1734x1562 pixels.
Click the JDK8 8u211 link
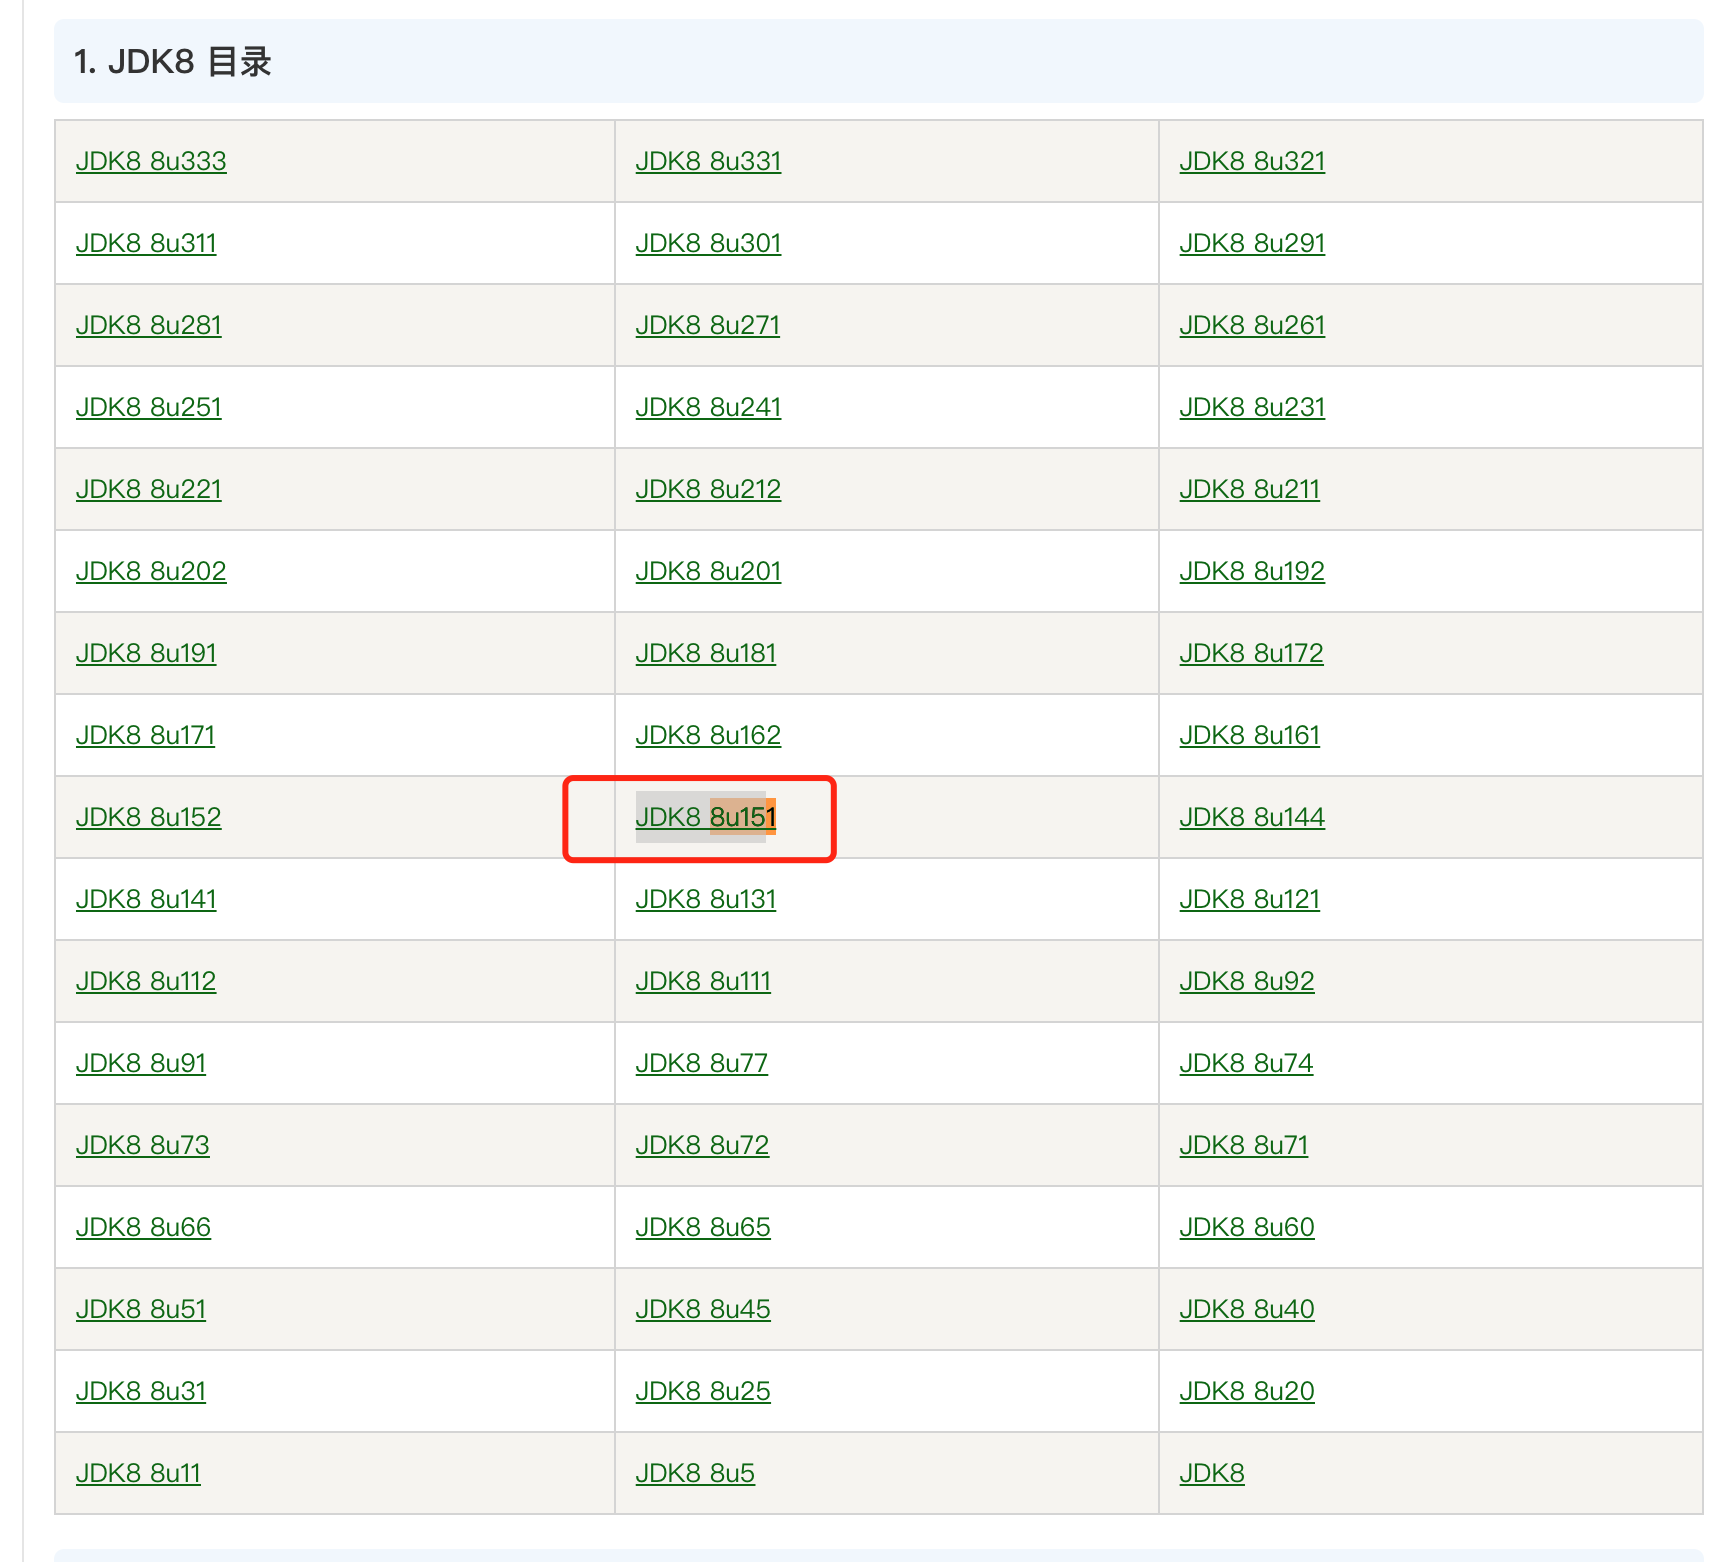(x=1250, y=489)
